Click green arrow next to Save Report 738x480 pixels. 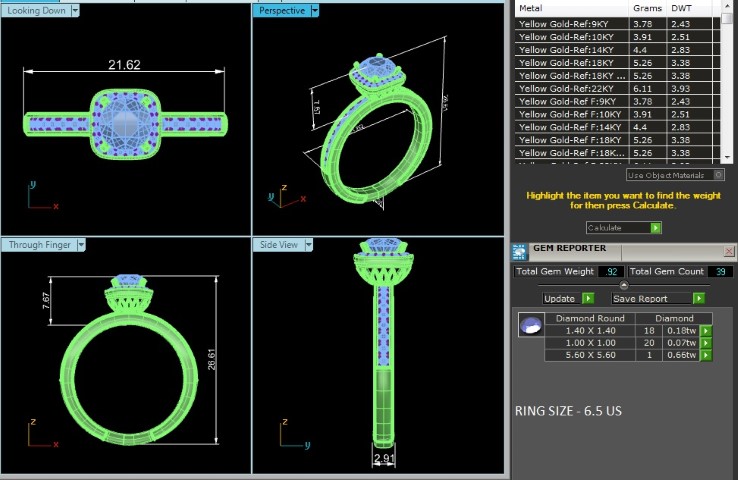click(698, 298)
